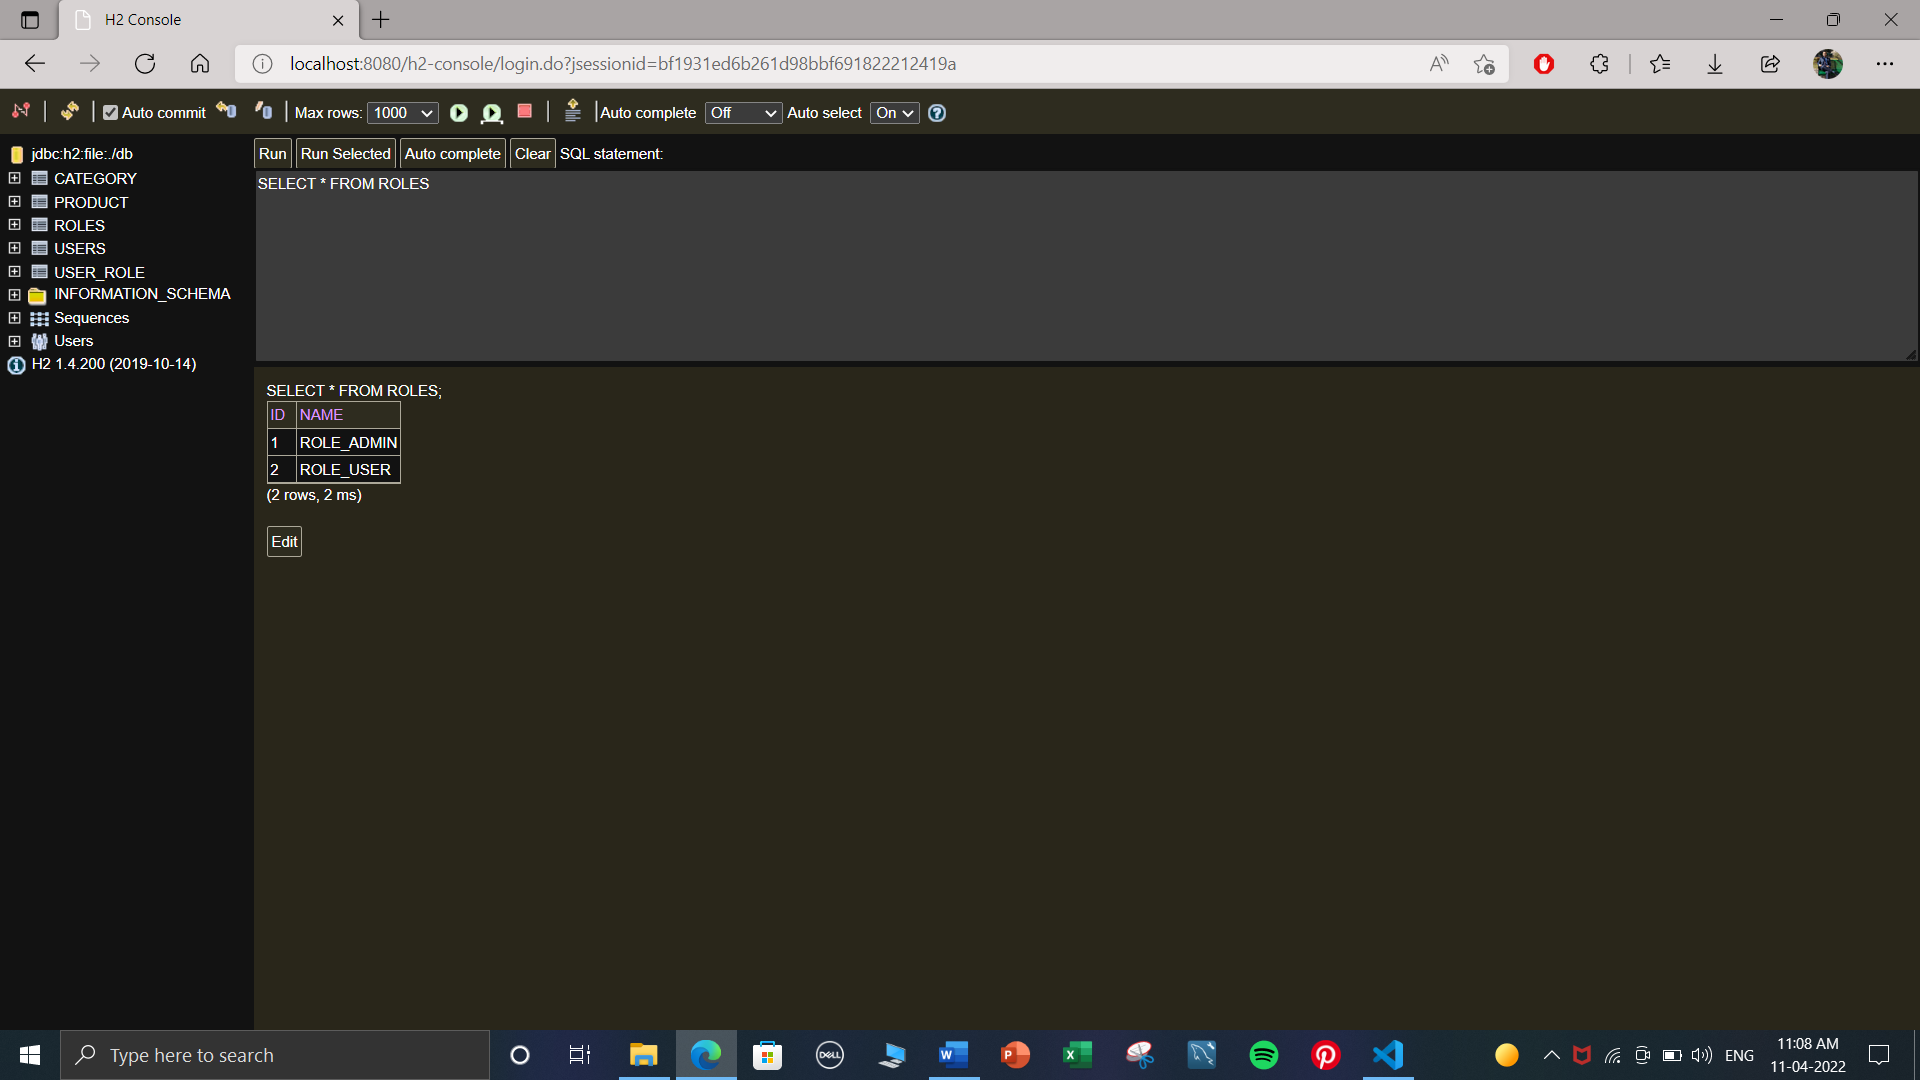The image size is (1920, 1080).
Task: Select the USER_ROLE table name
Action: [99, 272]
